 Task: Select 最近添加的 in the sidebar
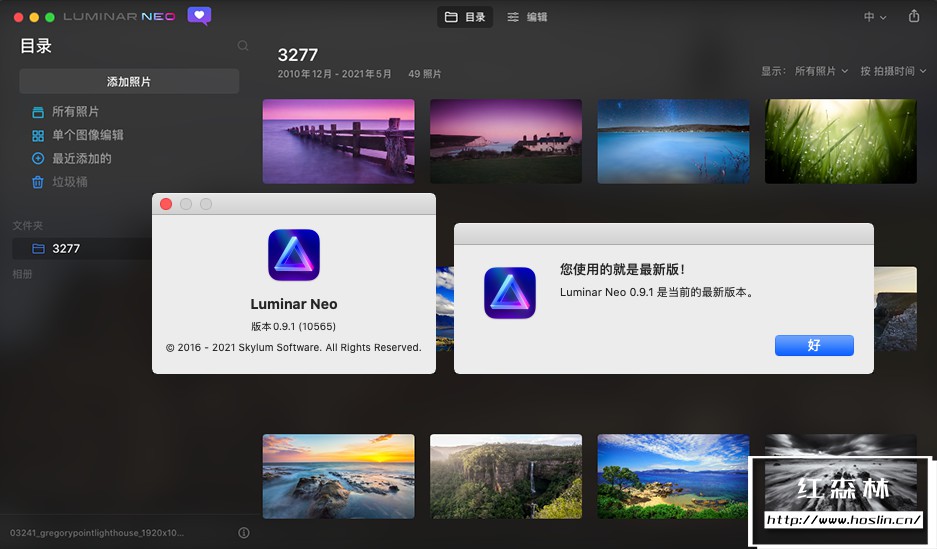82,158
